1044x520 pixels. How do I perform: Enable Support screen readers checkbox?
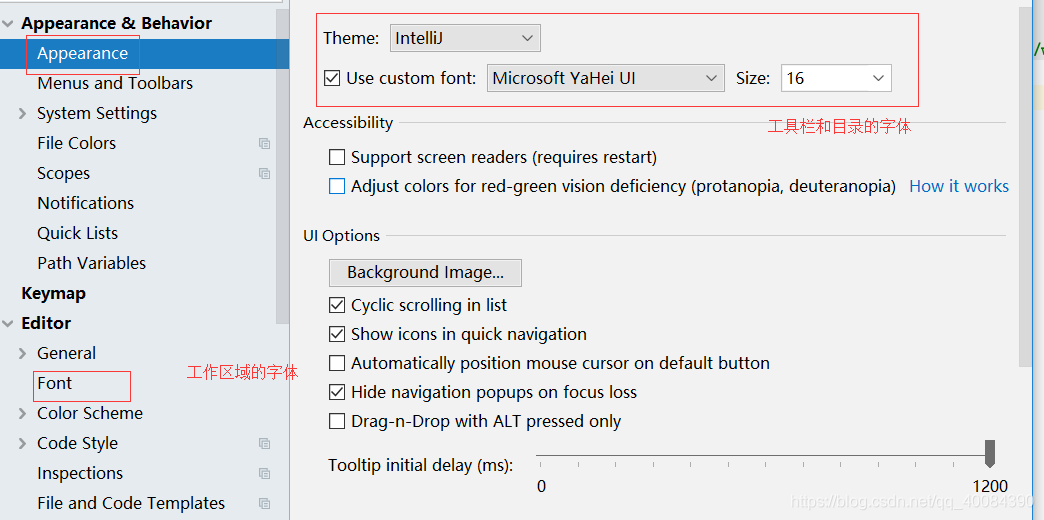click(338, 158)
